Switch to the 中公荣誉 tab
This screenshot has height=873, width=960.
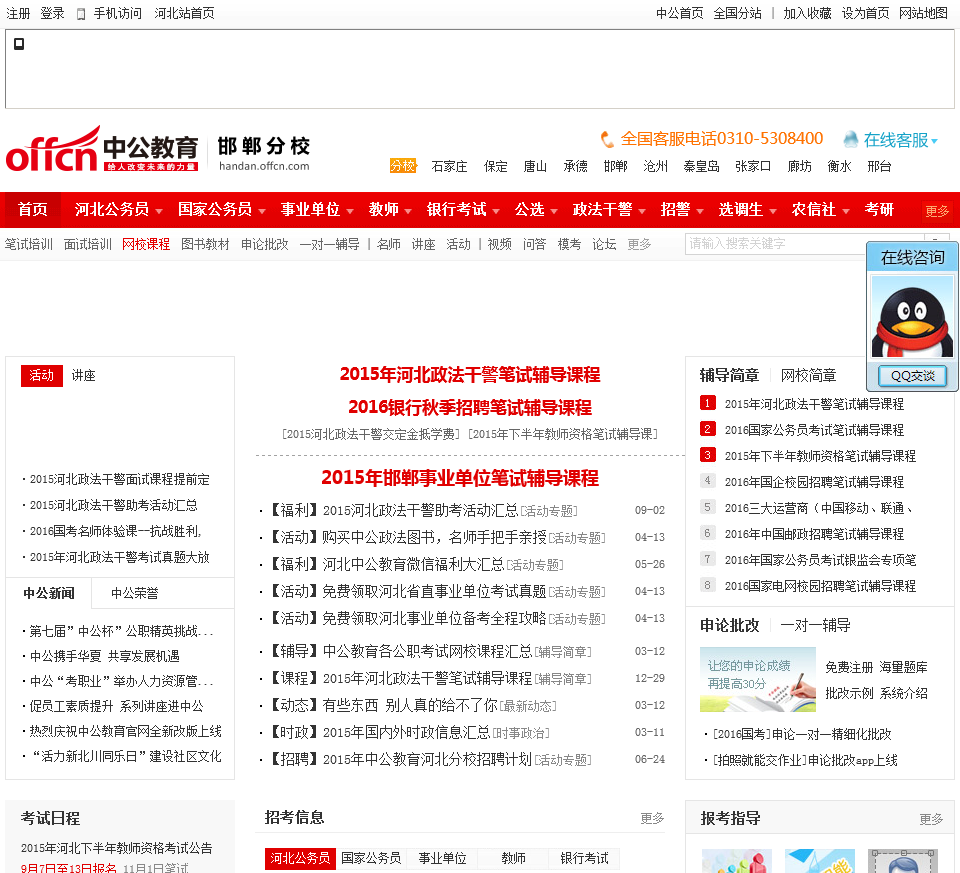(x=135, y=593)
